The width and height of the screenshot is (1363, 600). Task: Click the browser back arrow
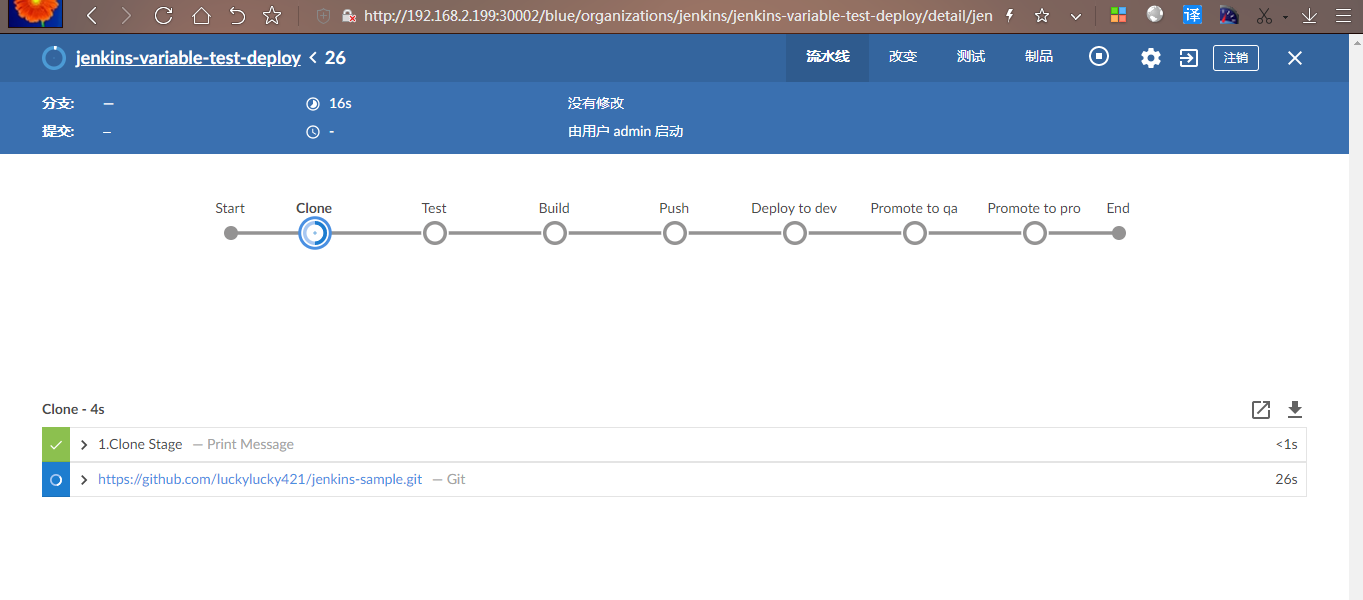pyautogui.click(x=91, y=15)
